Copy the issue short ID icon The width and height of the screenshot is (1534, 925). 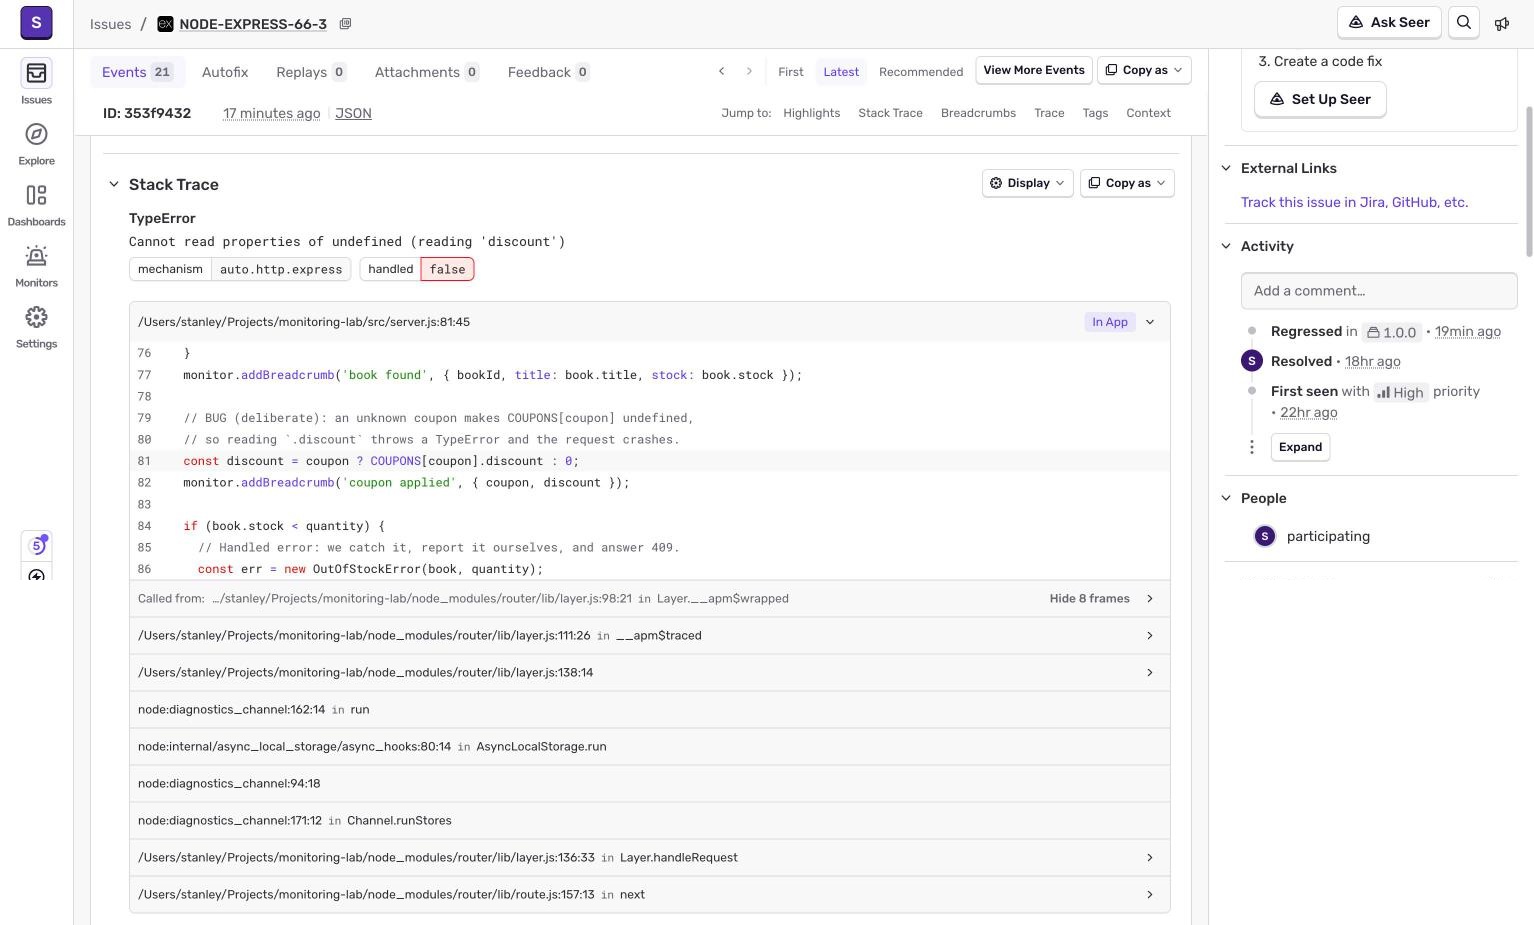[x=345, y=24]
